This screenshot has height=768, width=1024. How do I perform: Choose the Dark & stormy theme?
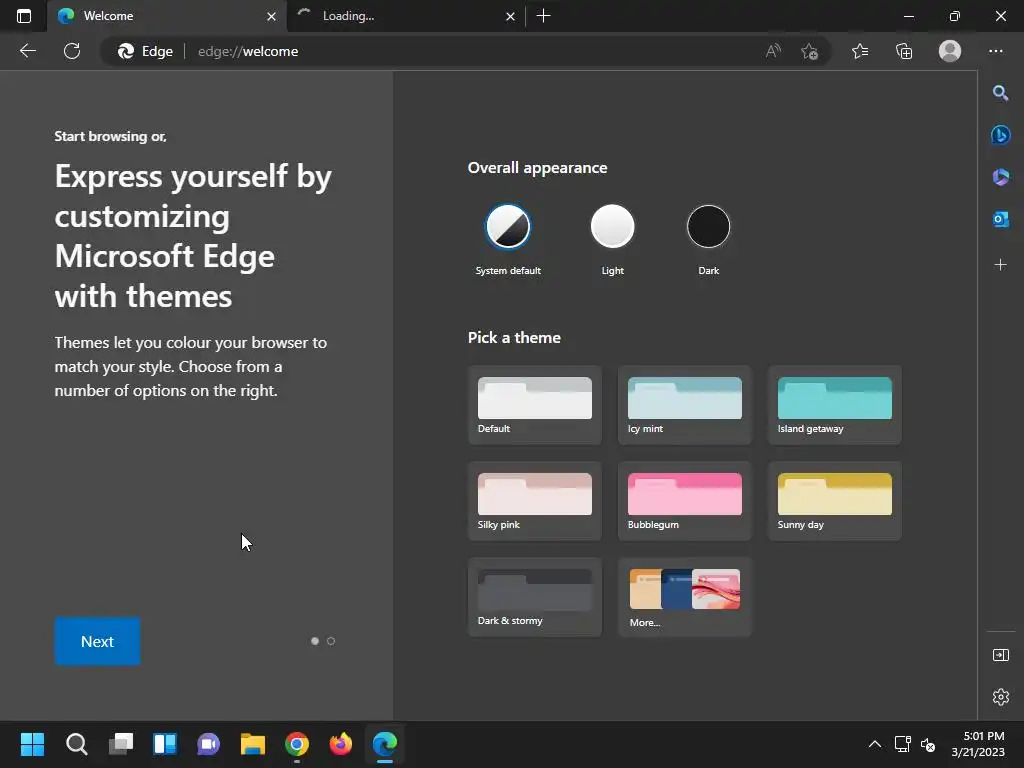click(x=535, y=597)
